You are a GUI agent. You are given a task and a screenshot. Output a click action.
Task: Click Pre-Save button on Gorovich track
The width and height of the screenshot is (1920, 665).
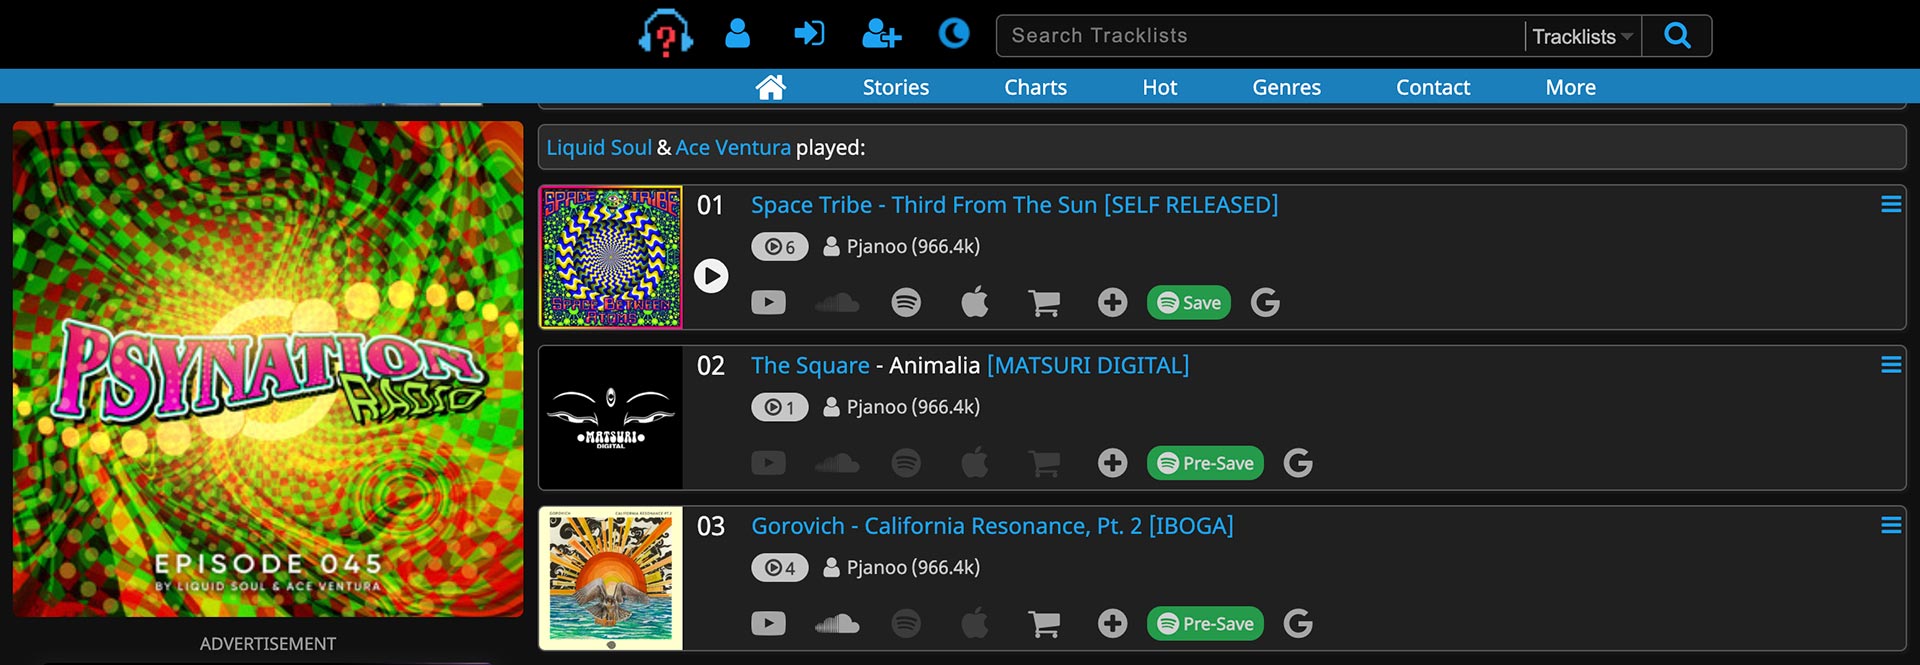[x=1205, y=623]
